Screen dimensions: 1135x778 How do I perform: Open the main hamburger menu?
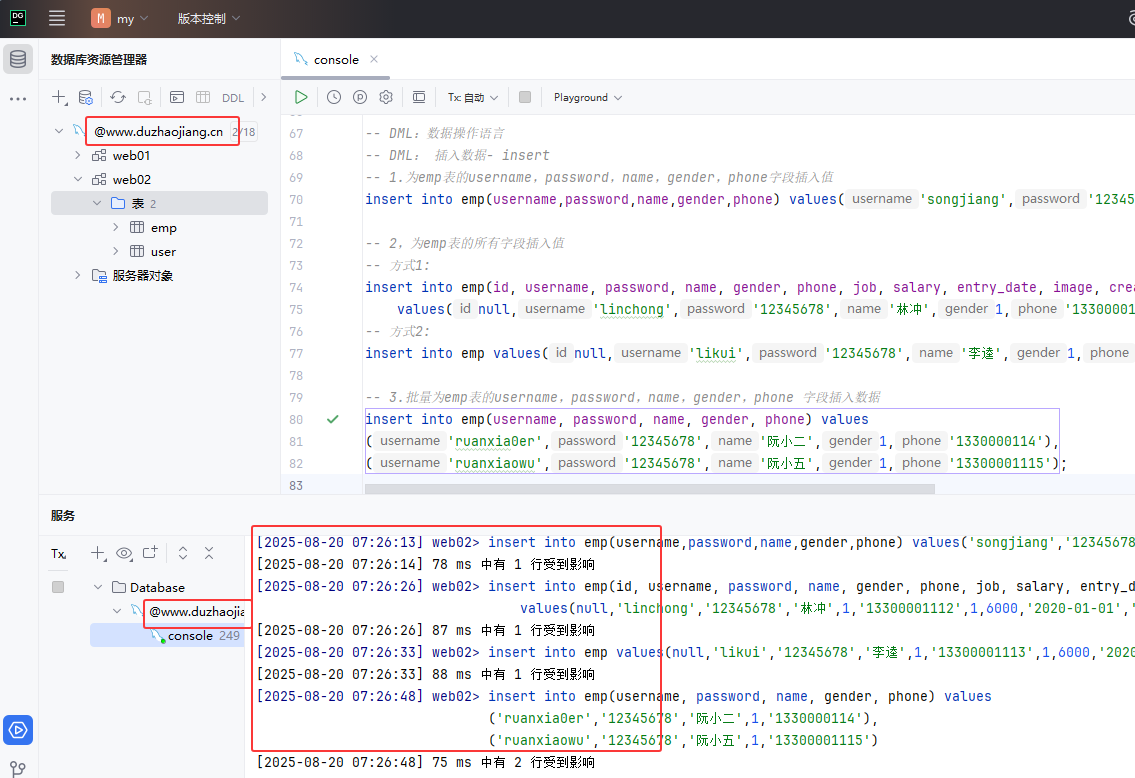[57, 19]
